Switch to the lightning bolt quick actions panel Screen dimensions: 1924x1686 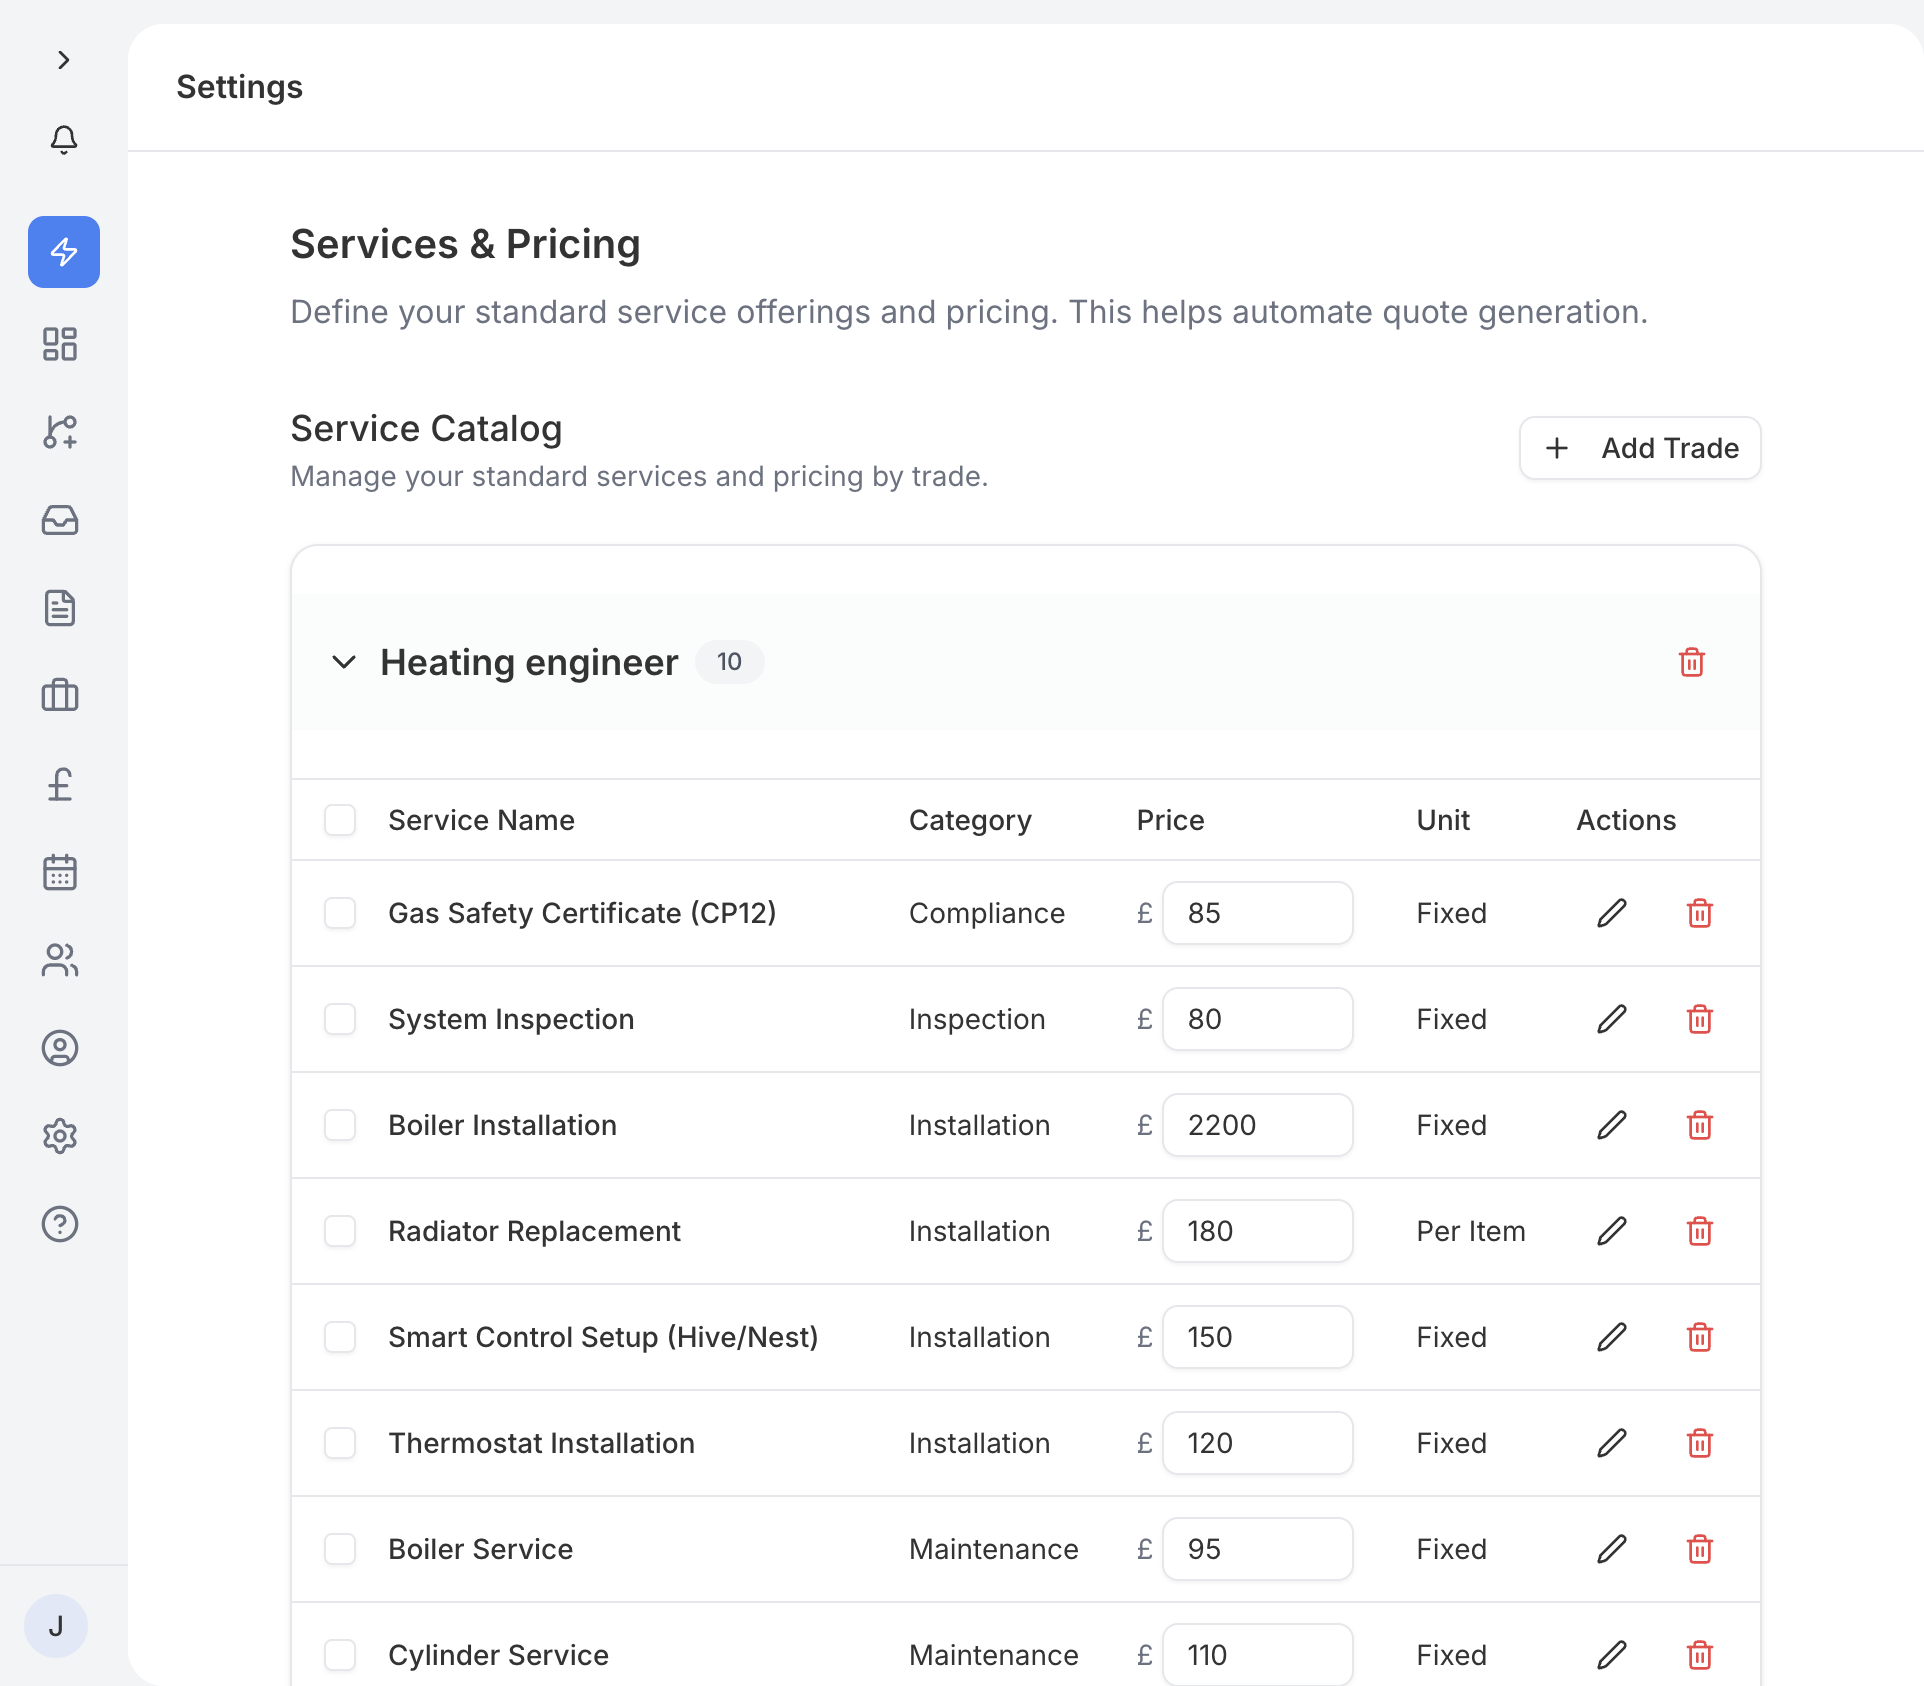(63, 252)
